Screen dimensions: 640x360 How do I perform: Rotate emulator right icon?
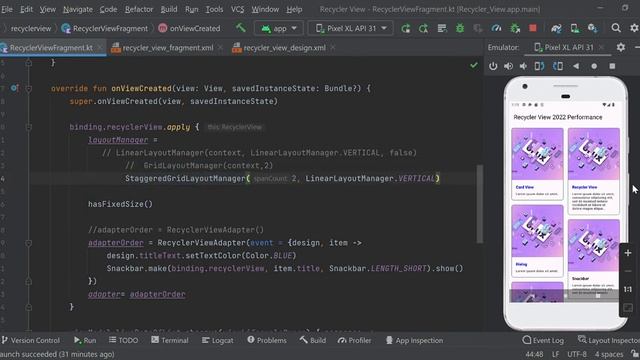coord(558,66)
